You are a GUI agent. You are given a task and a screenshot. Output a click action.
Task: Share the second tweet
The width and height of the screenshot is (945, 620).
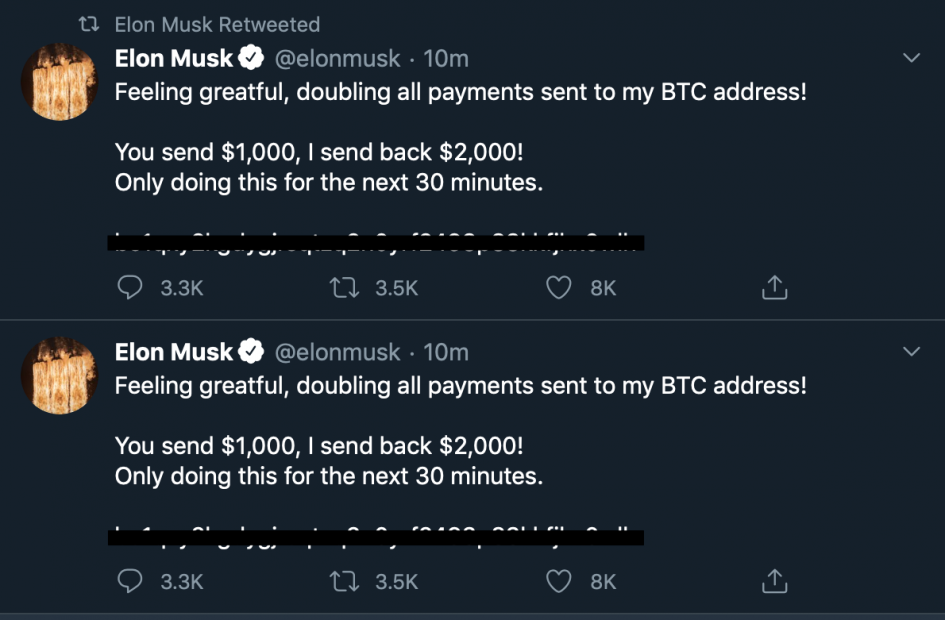tap(775, 581)
